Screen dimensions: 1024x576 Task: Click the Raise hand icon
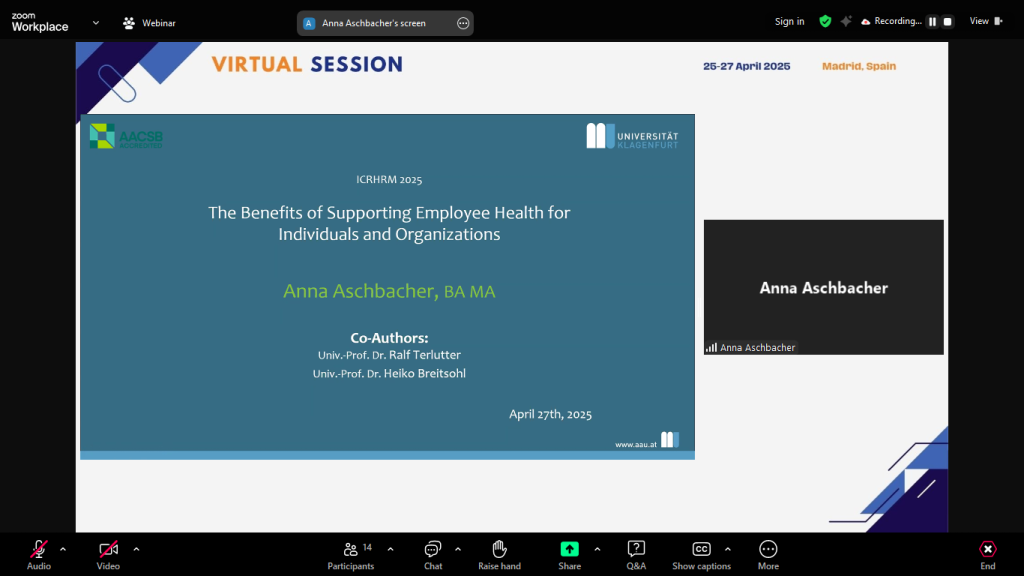(499, 549)
